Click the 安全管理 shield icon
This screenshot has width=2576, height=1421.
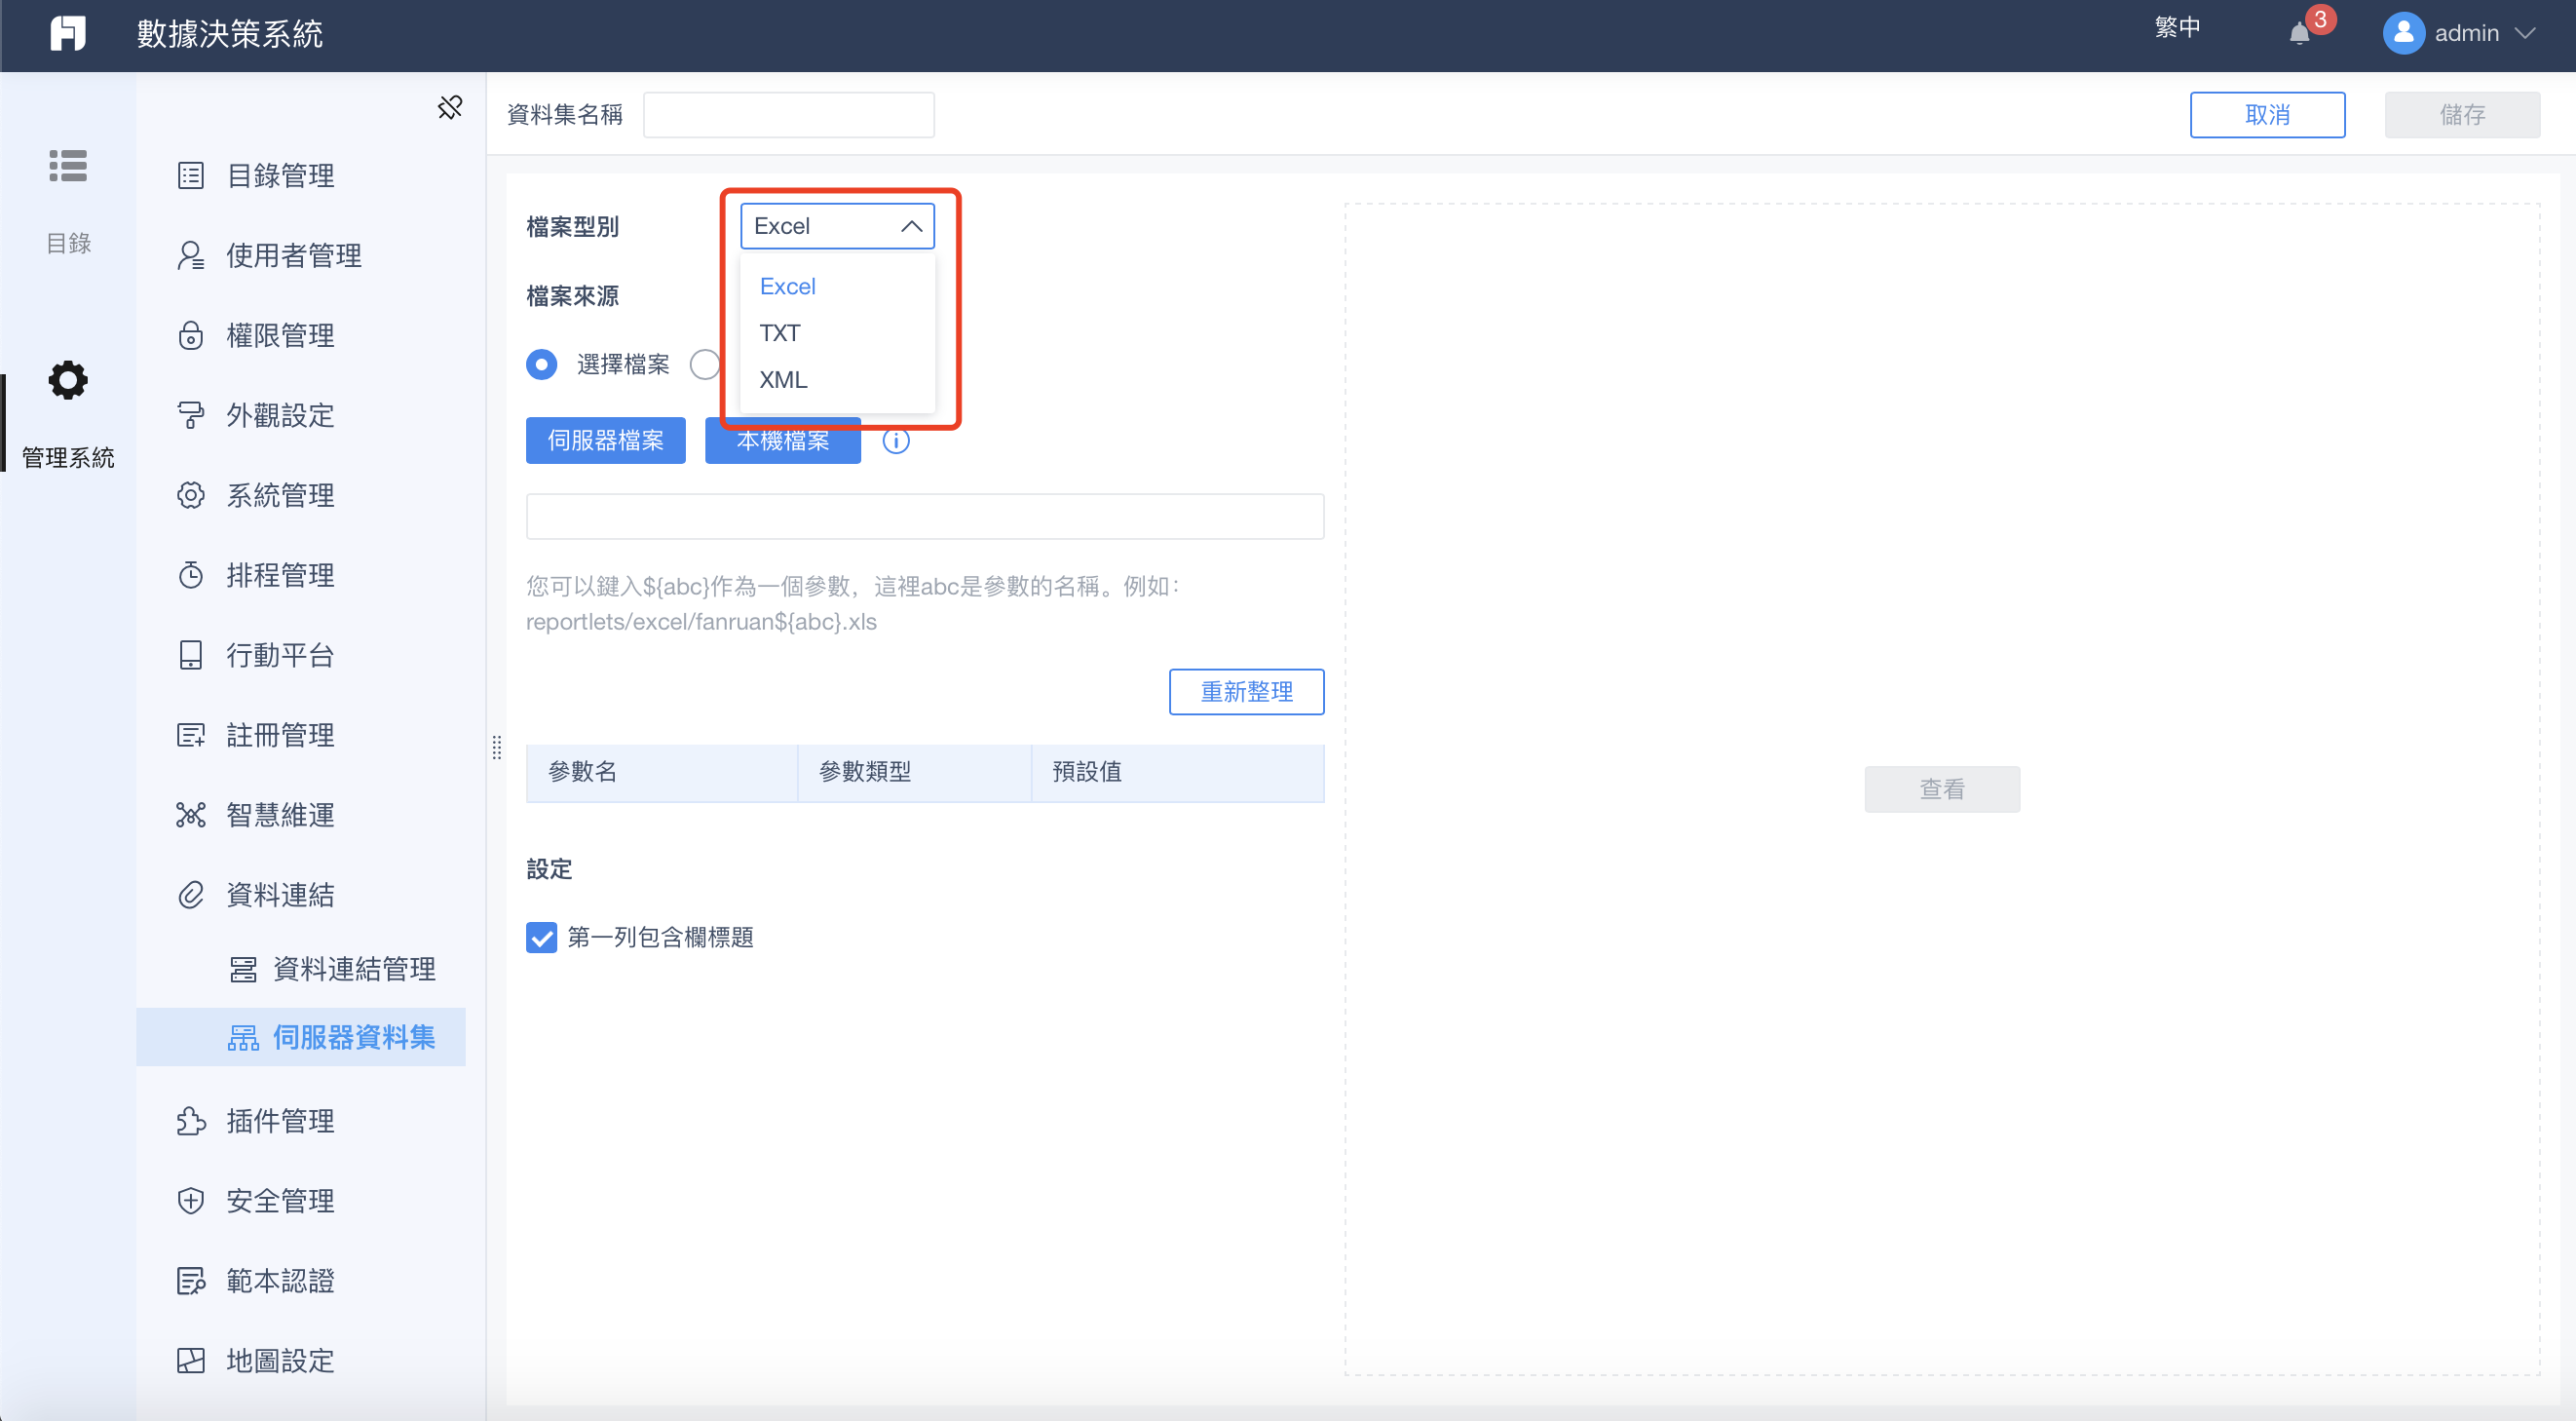190,1201
